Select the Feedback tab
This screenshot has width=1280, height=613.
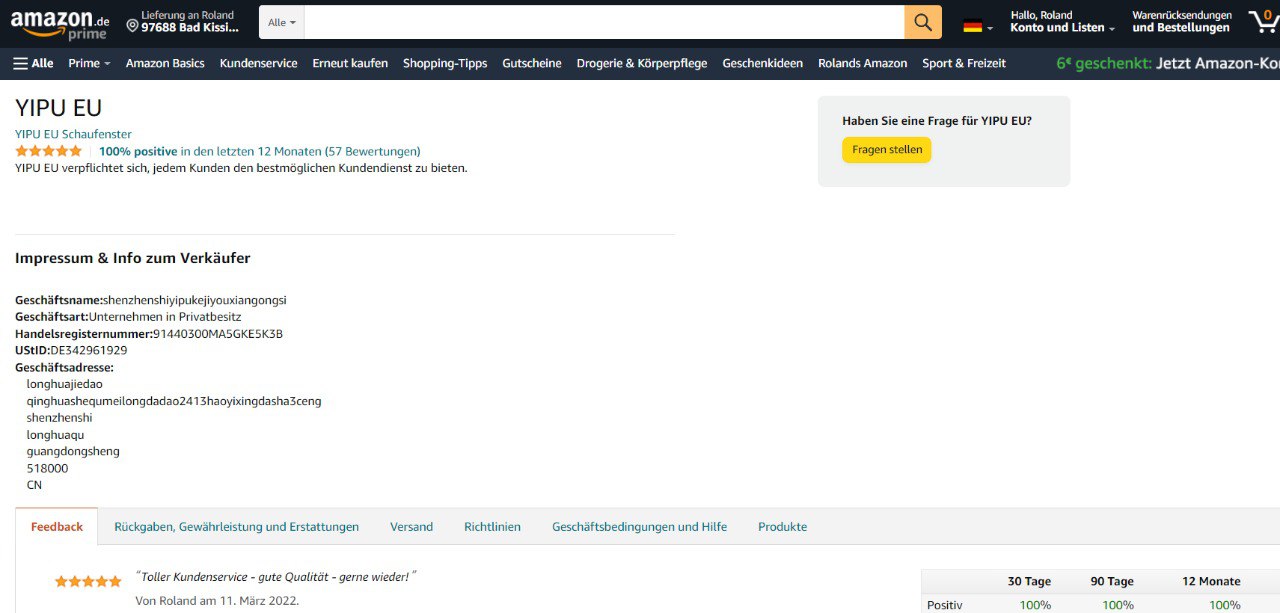(x=57, y=527)
